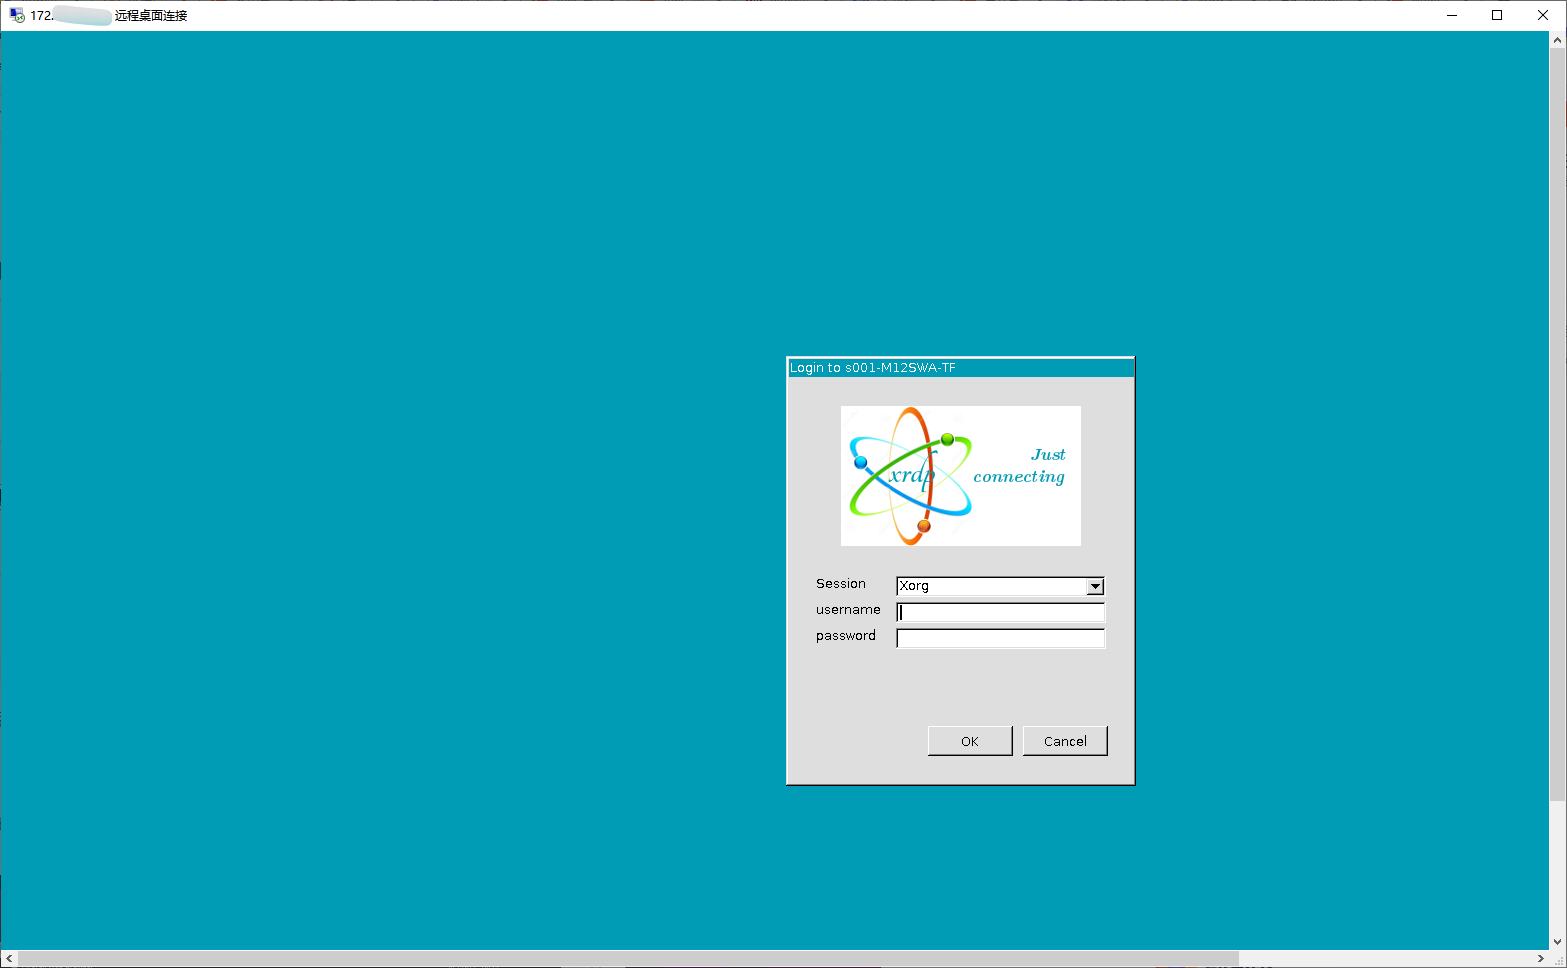The height and width of the screenshot is (968, 1567).
Task: Click the horizontal scrollbar right arrow
Action: [1541, 959]
